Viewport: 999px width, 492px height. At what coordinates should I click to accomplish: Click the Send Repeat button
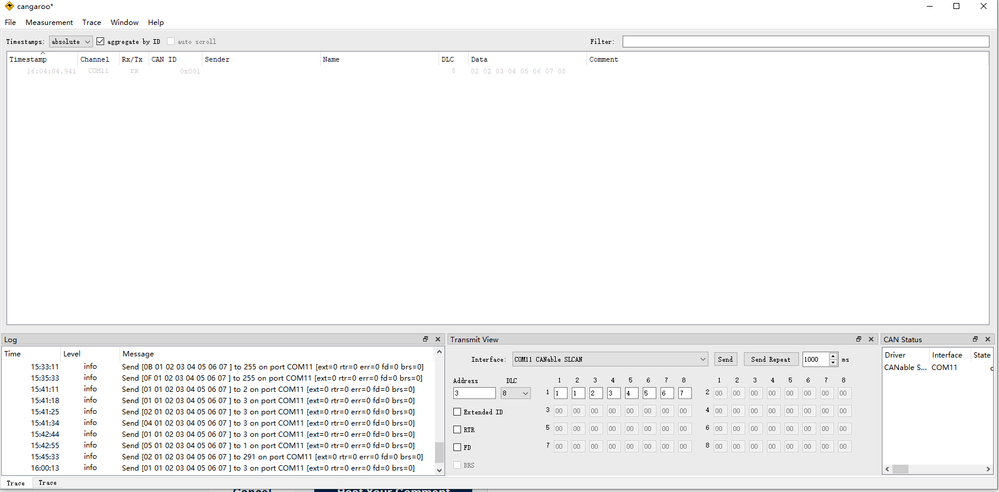(x=771, y=359)
